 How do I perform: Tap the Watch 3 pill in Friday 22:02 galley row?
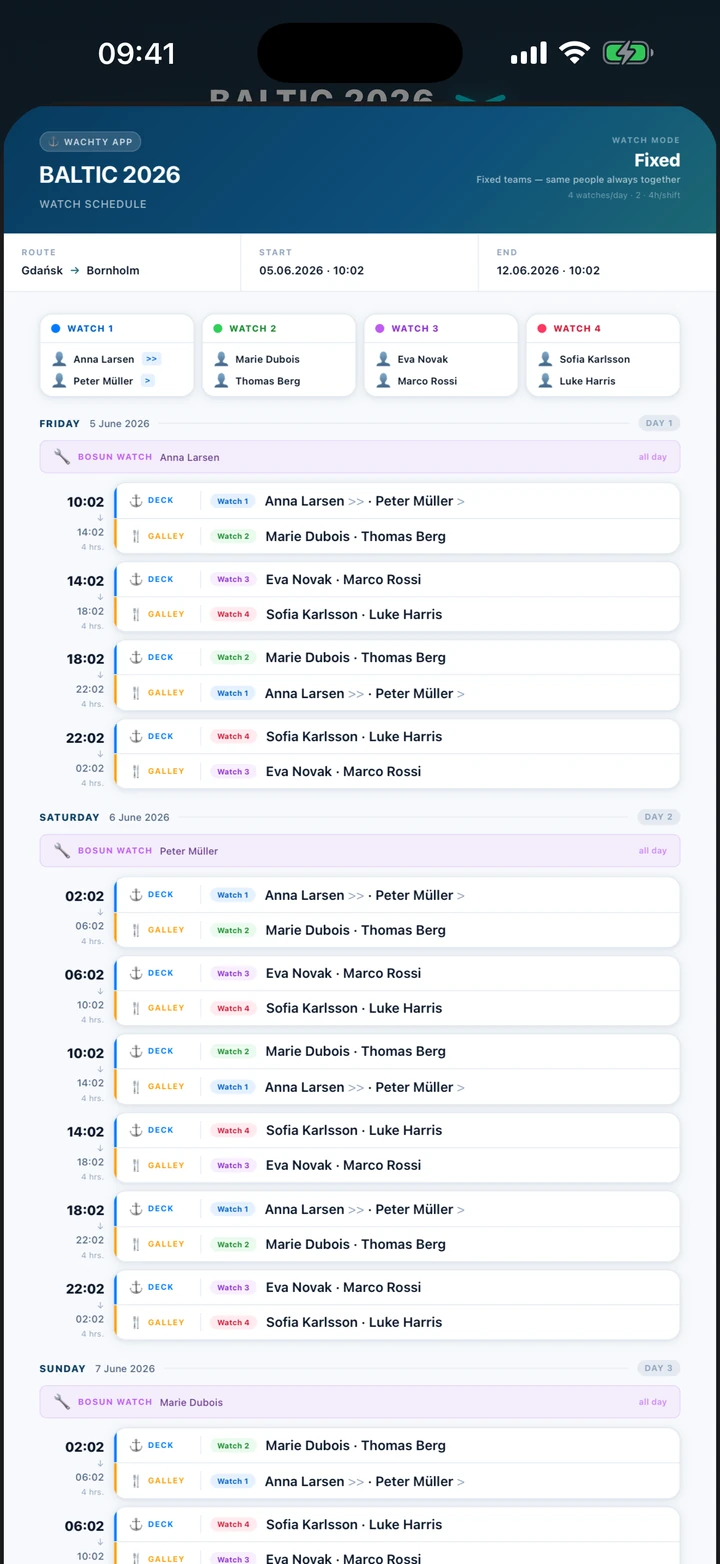pos(233,771)
